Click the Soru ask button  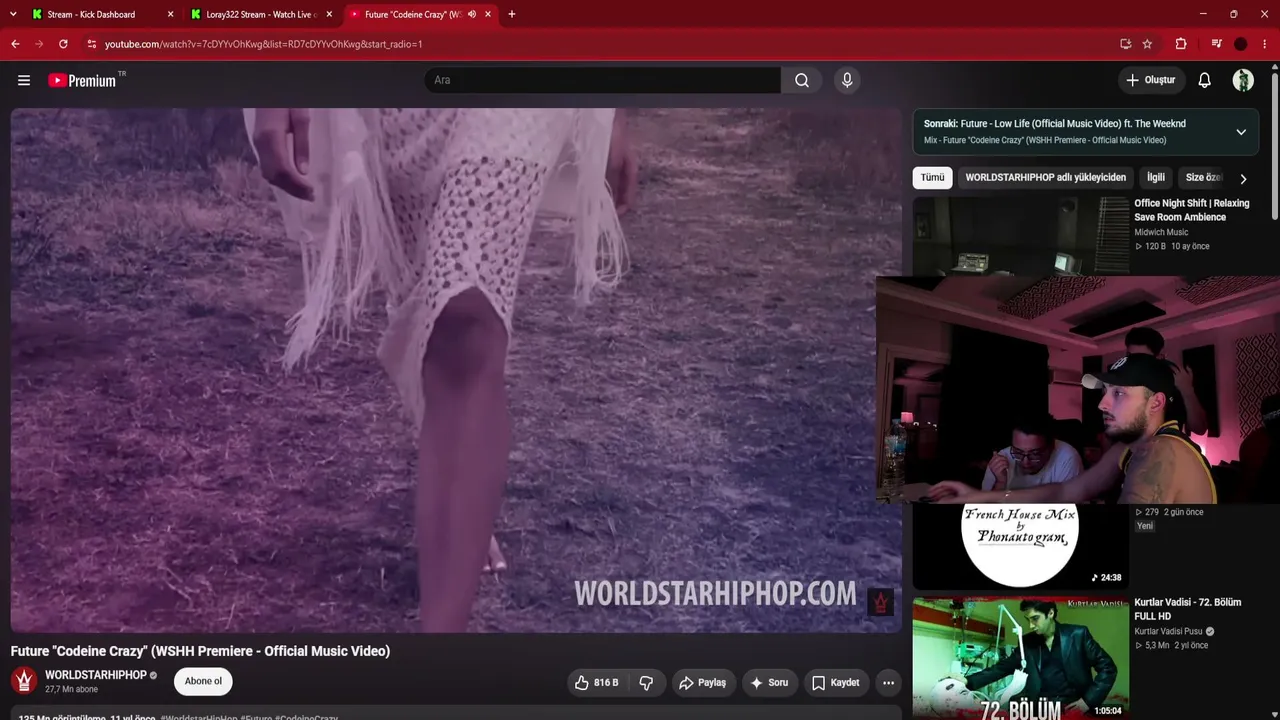click(770, 683)
